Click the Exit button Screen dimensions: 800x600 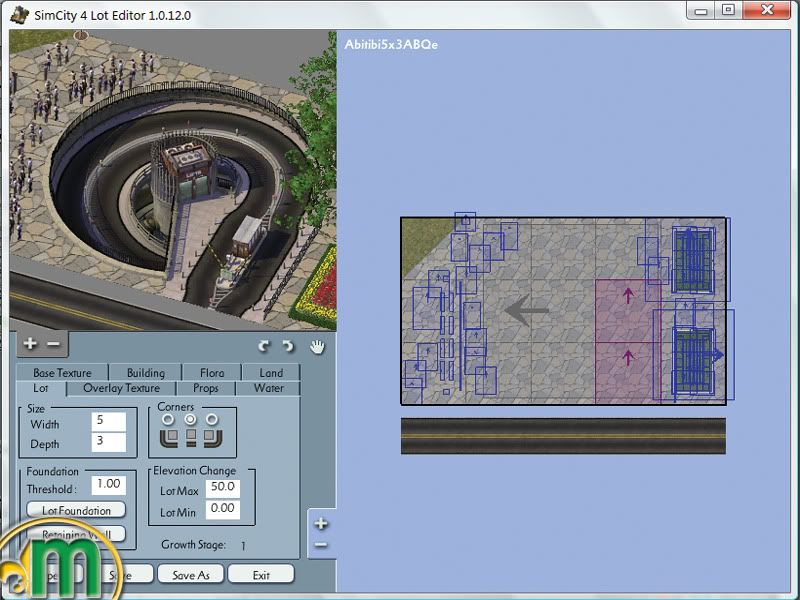(261, 574)
